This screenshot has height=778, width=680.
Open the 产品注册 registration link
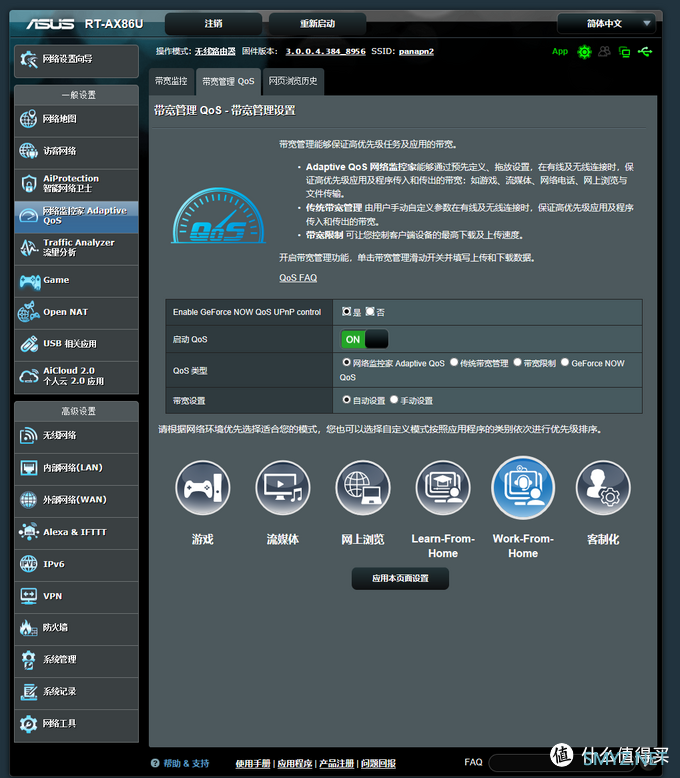337,763
